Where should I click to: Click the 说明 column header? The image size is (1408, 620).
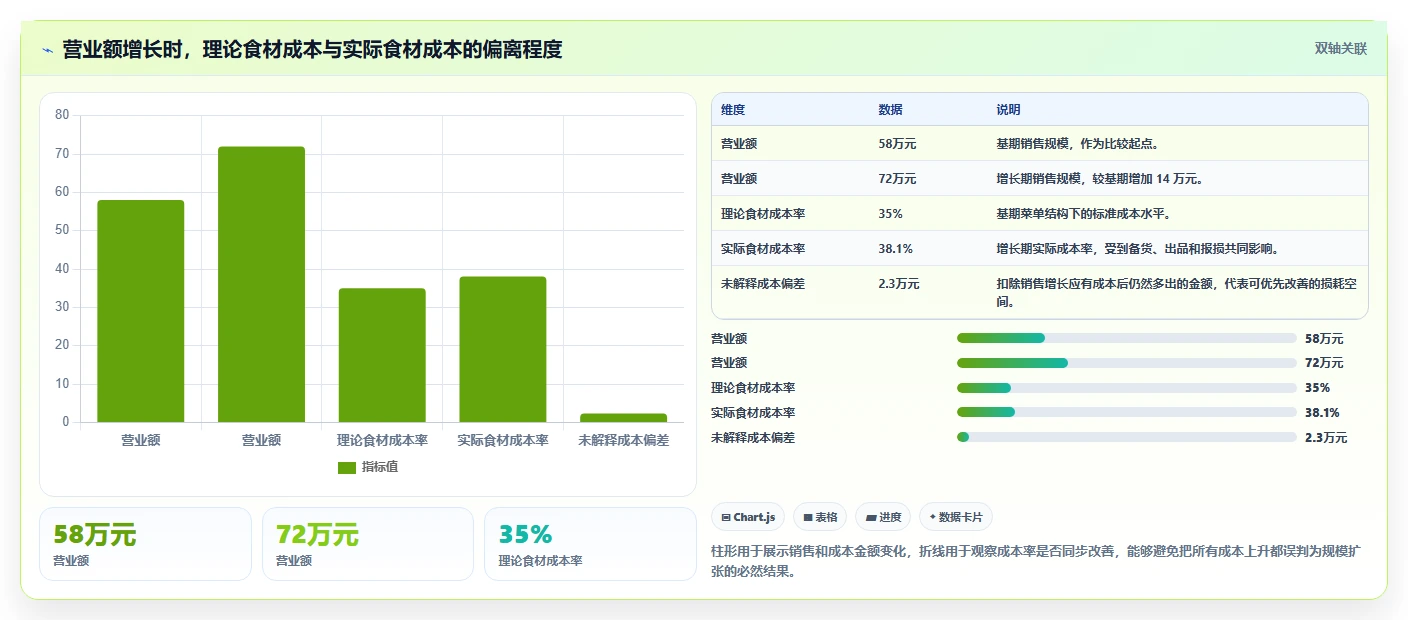point(1008,110)
